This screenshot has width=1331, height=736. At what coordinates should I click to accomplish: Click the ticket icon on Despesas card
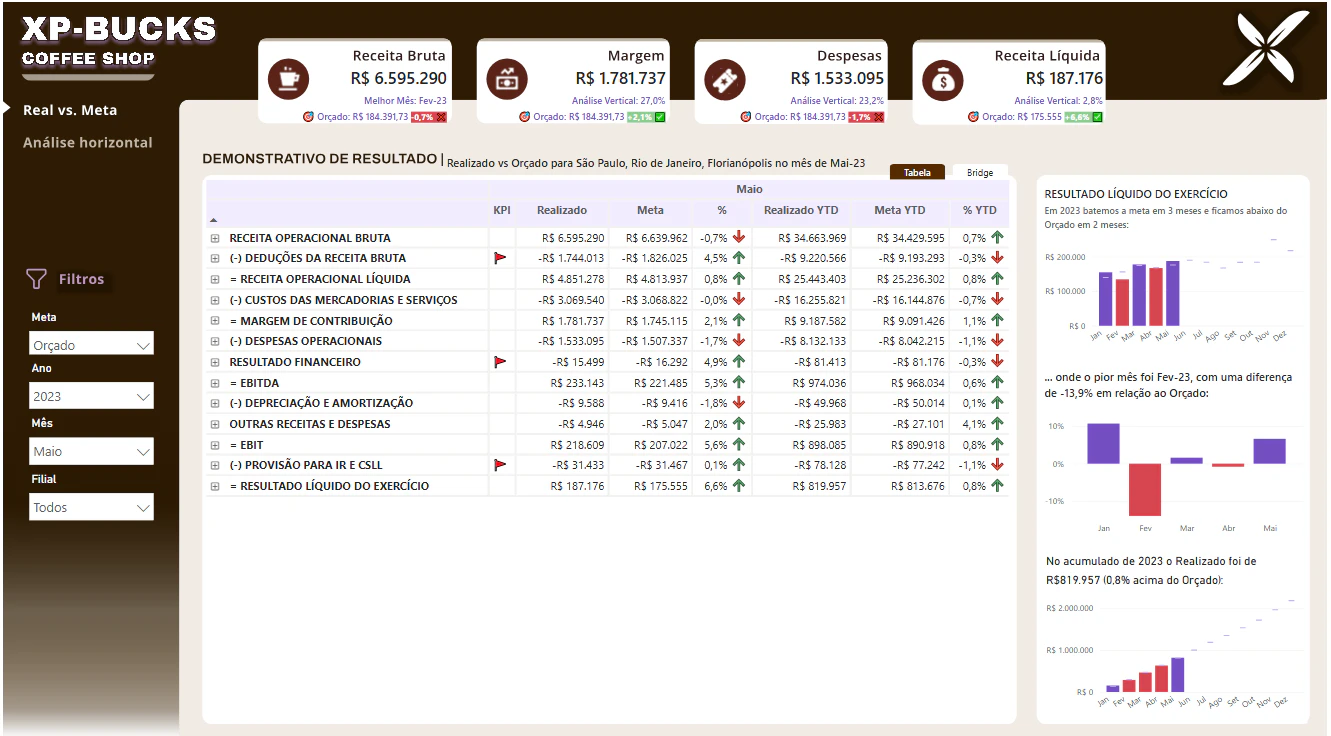click(725, 79)
